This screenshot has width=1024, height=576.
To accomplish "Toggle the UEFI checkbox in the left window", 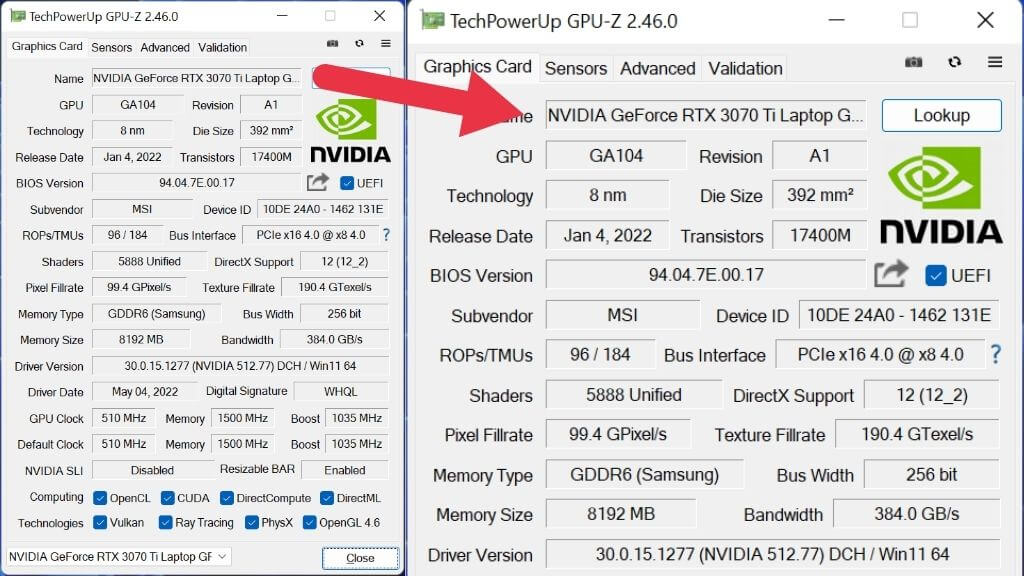I will tap(347, 183).
